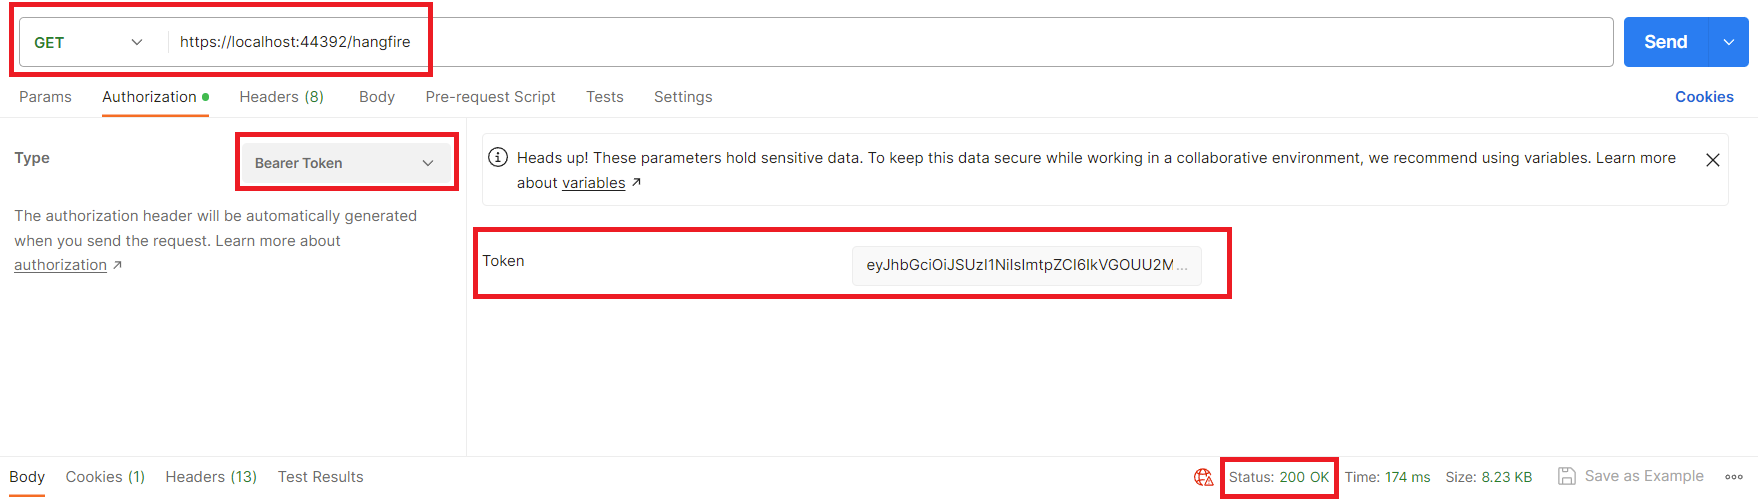Open the response Cookies (1) tab

click(105, 477)
